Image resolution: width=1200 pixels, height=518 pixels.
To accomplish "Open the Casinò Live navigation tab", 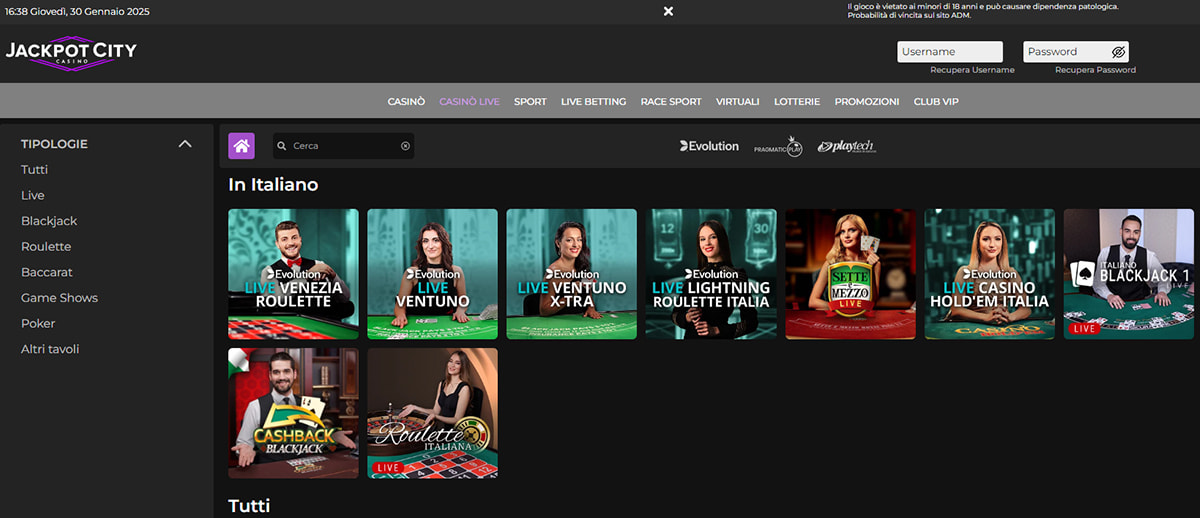I will pos(469,101).
